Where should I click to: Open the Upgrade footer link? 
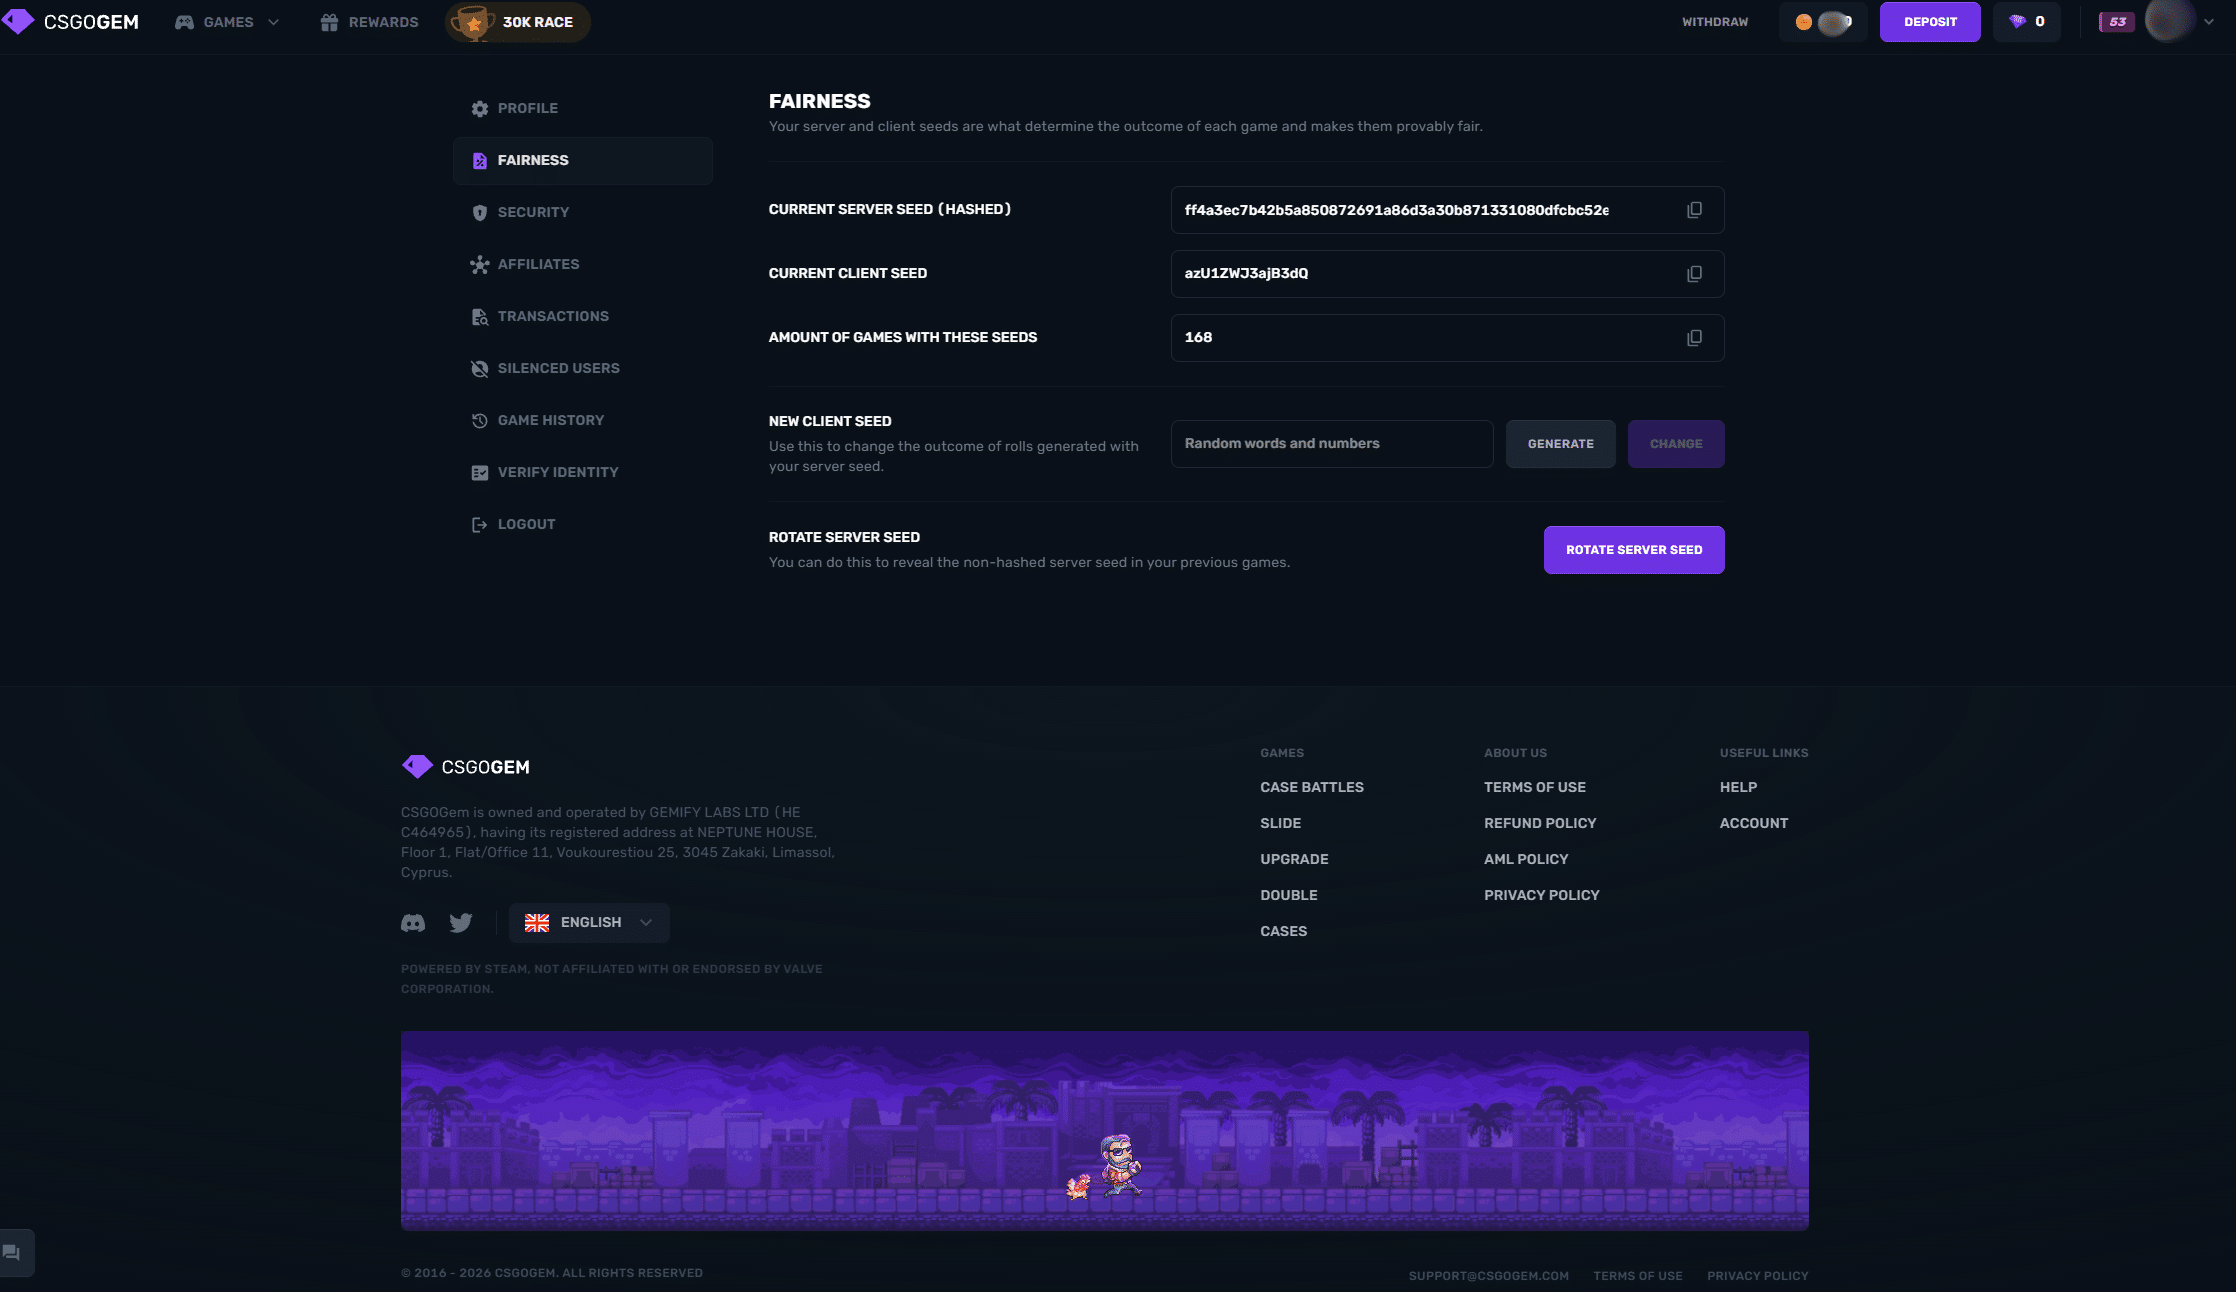pyautogui.click(x=1294, y=859)
